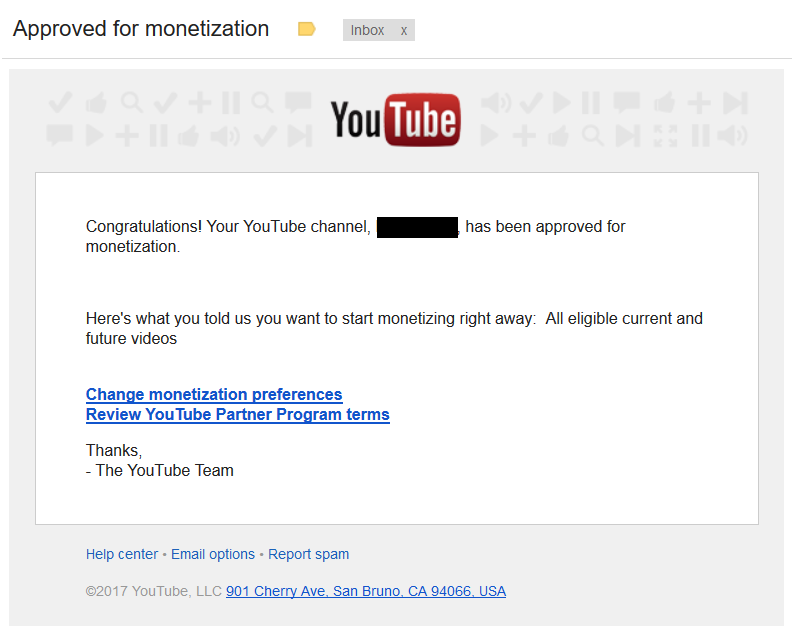The height and width of the screenshot is (633, 792).
Task: Open the Help center link
Action: point(122,554)
